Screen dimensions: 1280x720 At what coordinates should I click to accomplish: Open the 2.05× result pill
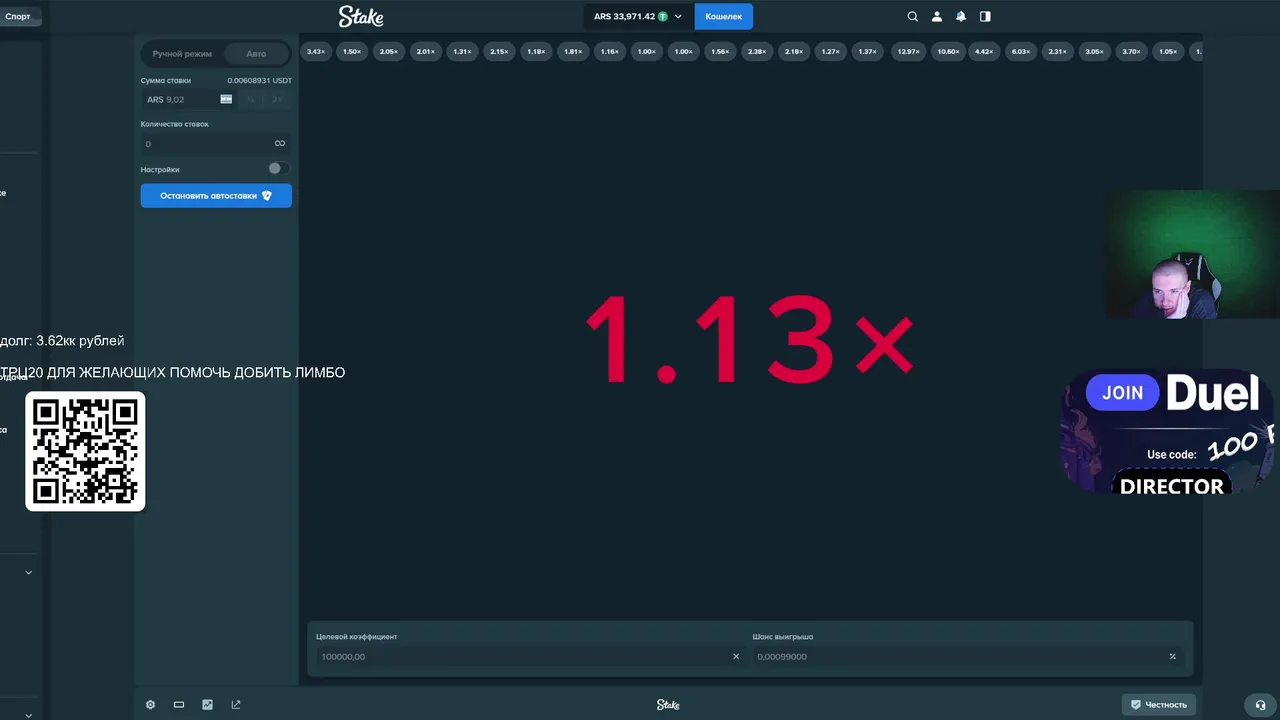[389, 51]
